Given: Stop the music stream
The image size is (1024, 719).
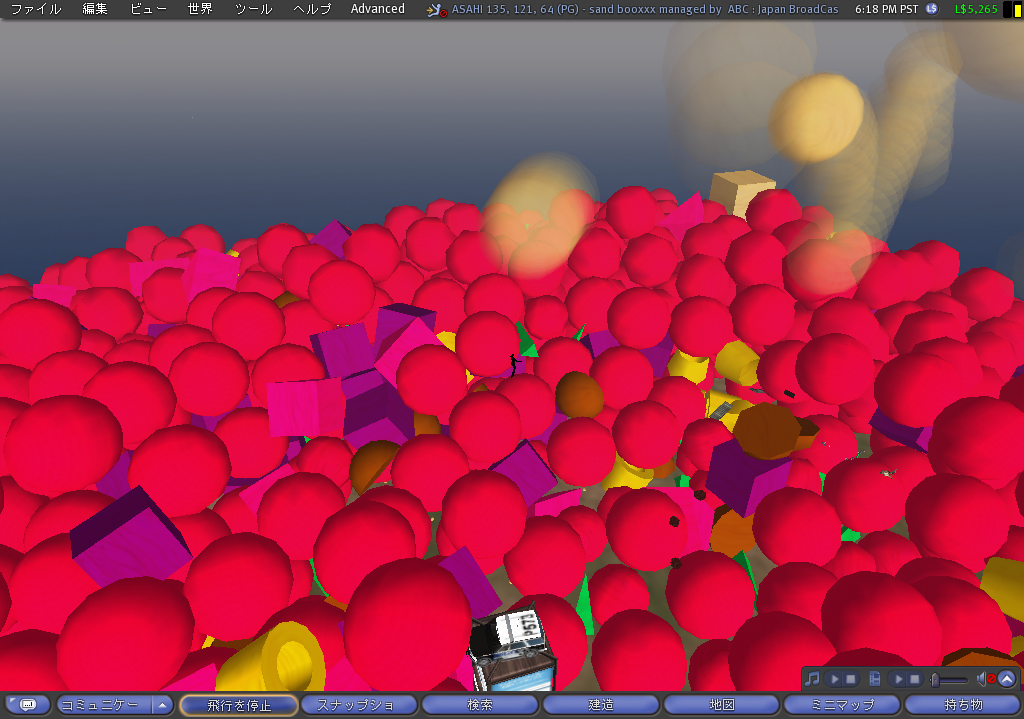Looking at the screenshot, I should click(851, 679).
